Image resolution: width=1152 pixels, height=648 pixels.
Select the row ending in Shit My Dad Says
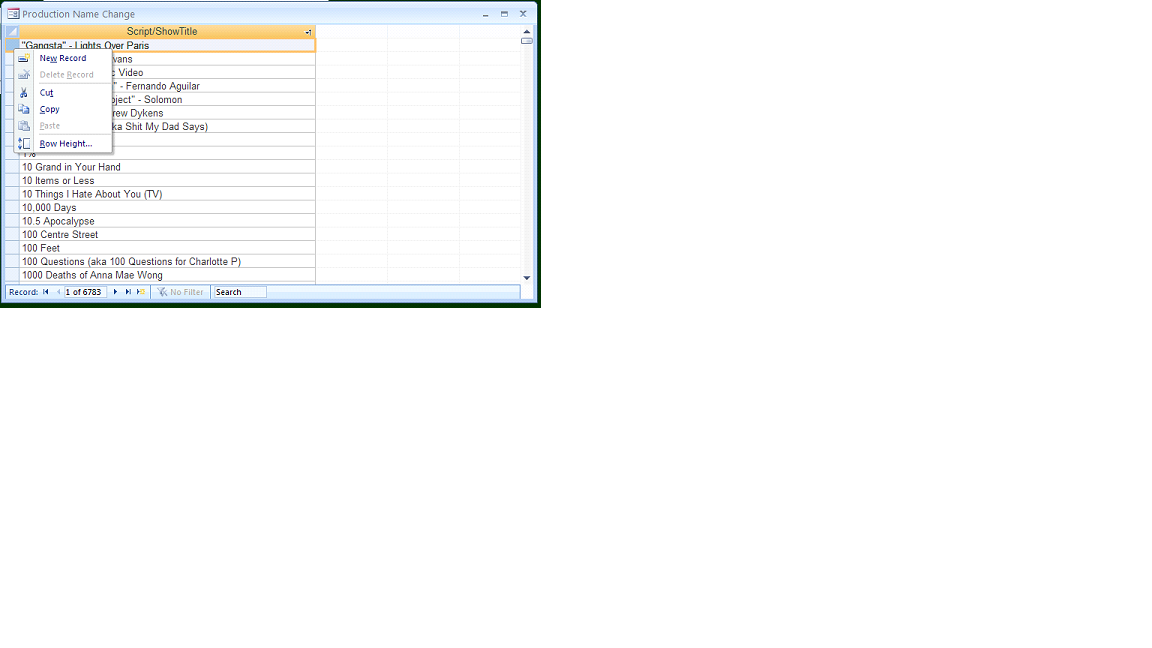[x=213, y=126]
